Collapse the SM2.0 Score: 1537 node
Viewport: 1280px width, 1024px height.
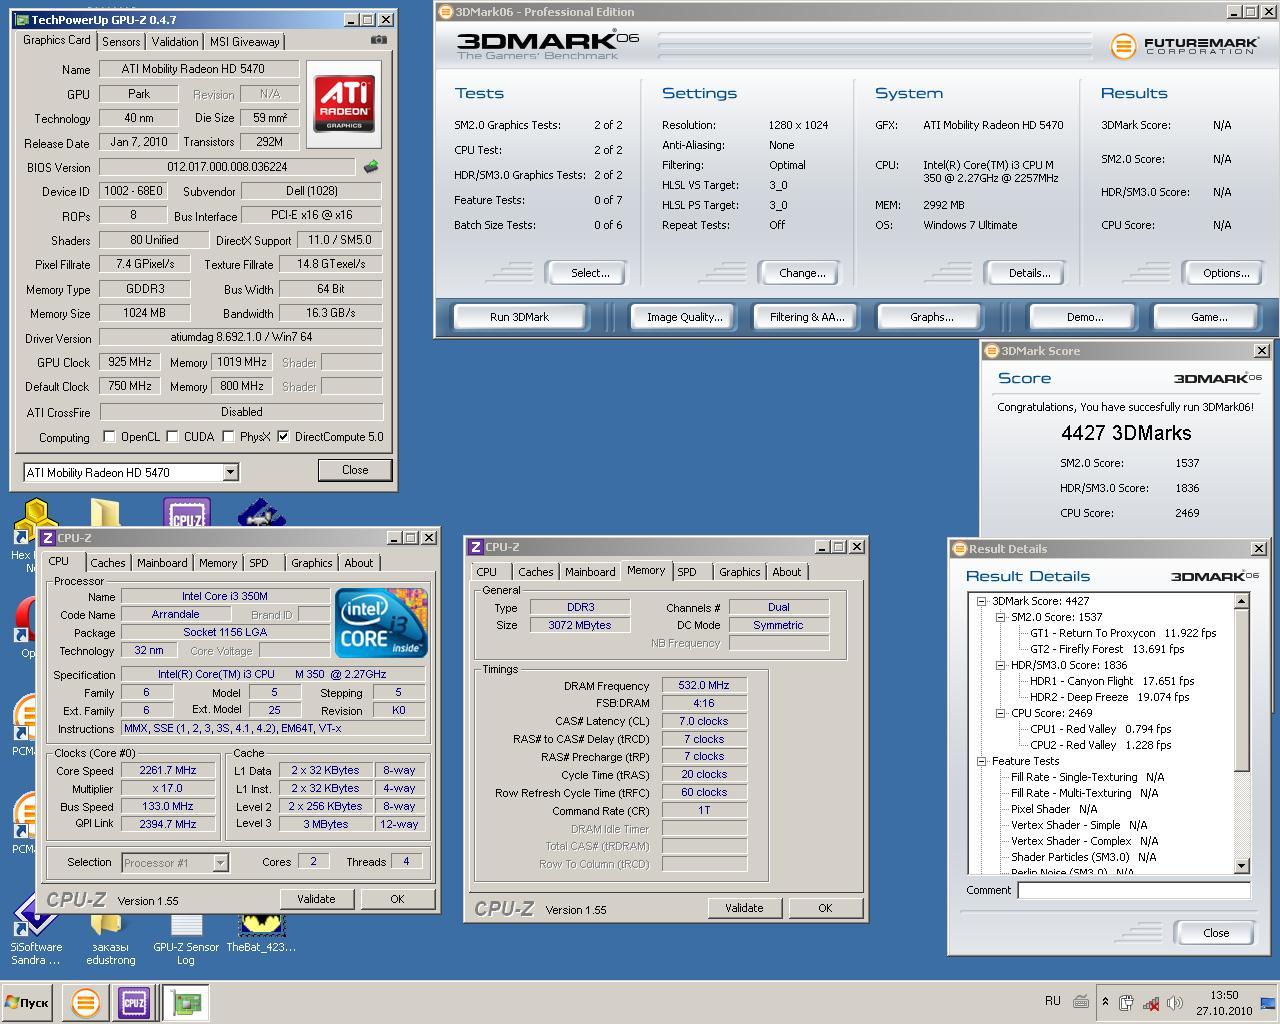1000,617
